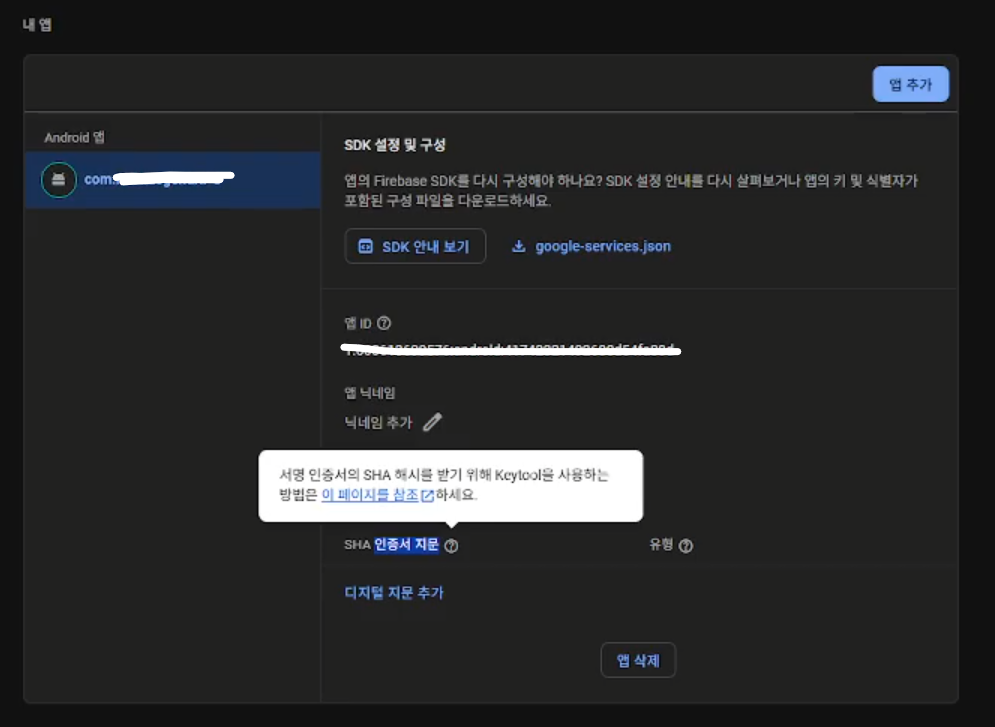
Task: Click the SDK 설정 및 구성 heading
Action: coord(395,145)
